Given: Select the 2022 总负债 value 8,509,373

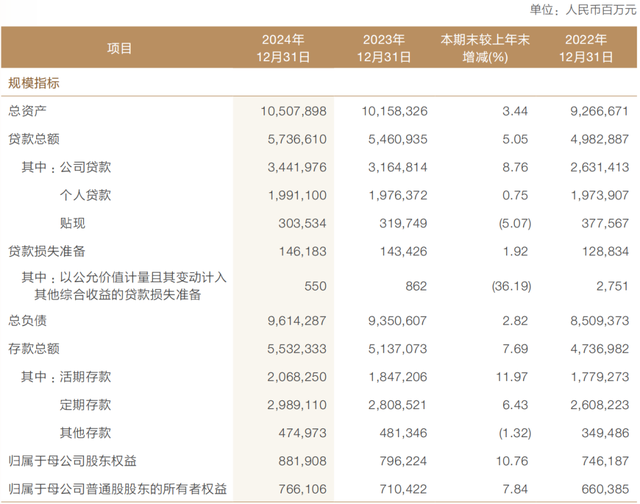Looking at the screenshot, I should pyautogui.click(x=598, y=320).
